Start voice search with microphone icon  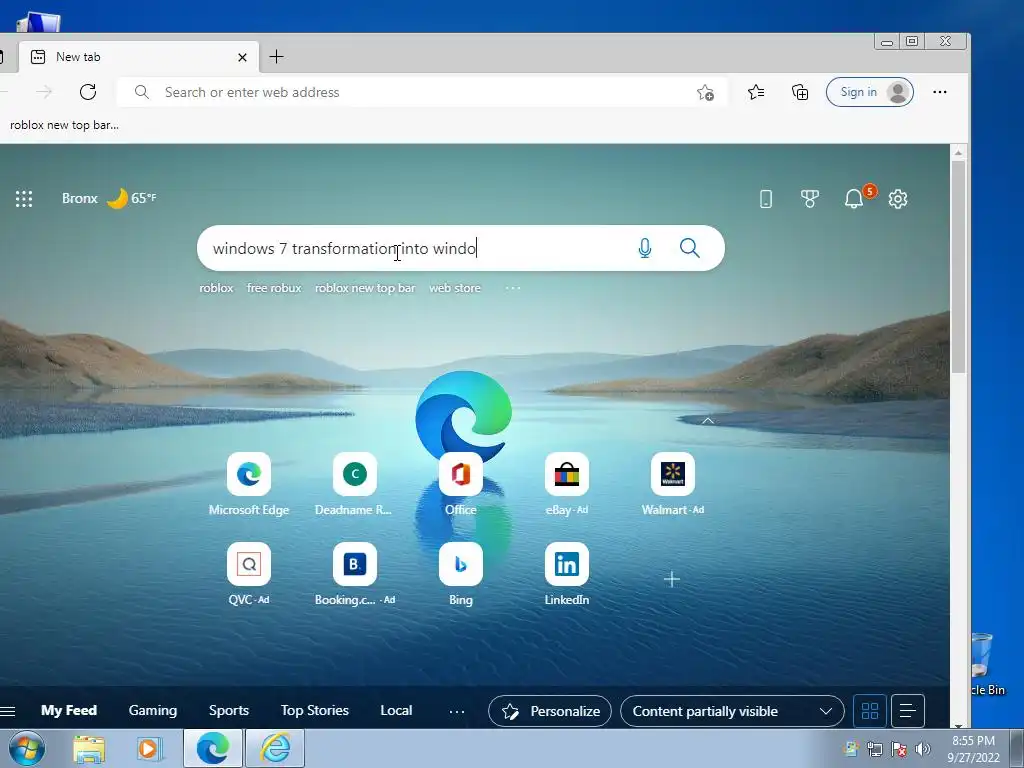(645, 248)
